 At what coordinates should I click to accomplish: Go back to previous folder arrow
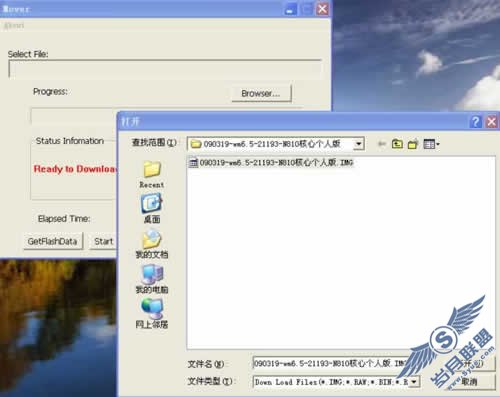click(382, 144)
